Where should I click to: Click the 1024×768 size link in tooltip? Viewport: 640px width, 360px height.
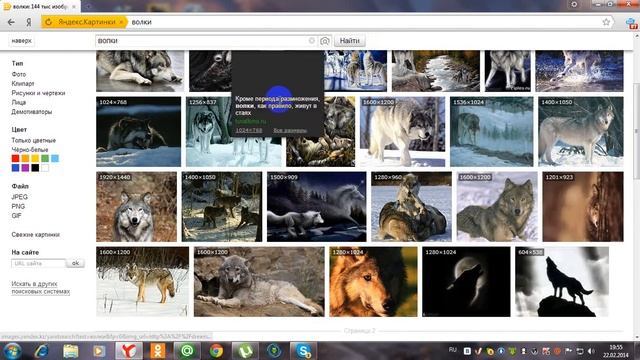click(x=249, y=130)
